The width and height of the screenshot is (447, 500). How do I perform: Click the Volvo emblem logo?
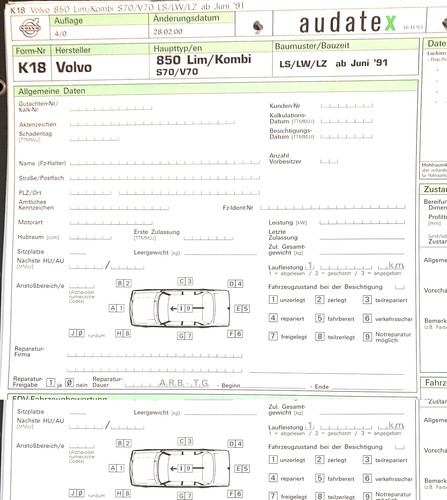tap(30, 28)
